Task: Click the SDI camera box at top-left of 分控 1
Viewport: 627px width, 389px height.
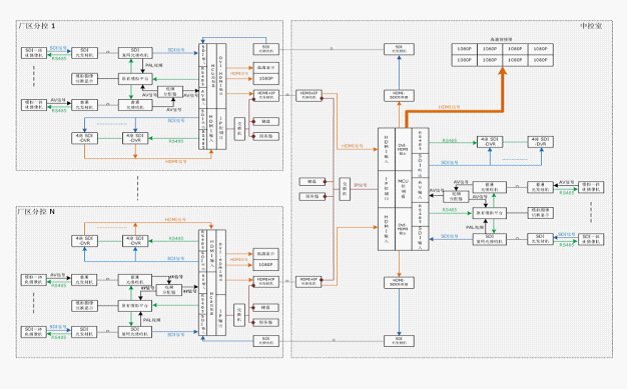Action: [x=34, y=53]
